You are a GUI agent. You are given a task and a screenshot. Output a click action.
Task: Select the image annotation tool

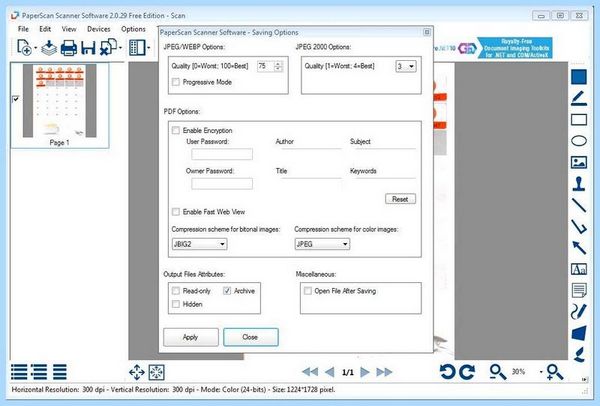coord(579,162)
